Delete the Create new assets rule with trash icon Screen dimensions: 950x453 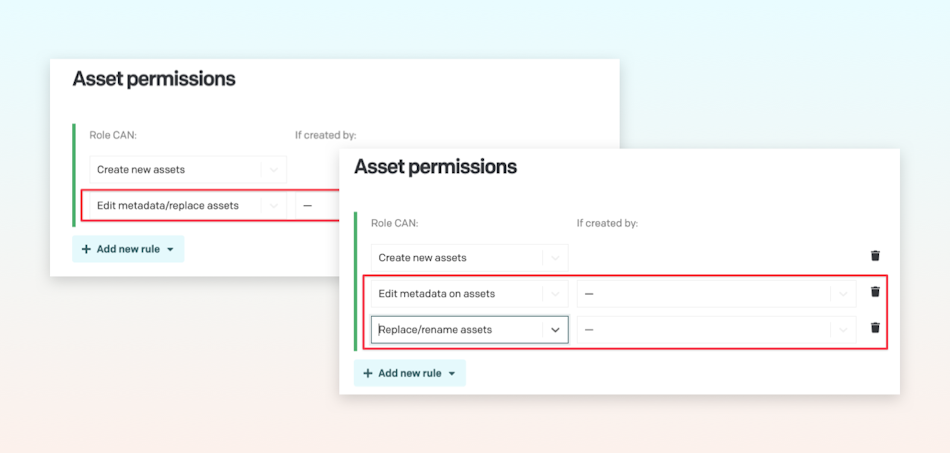click(x=875, y=256)
